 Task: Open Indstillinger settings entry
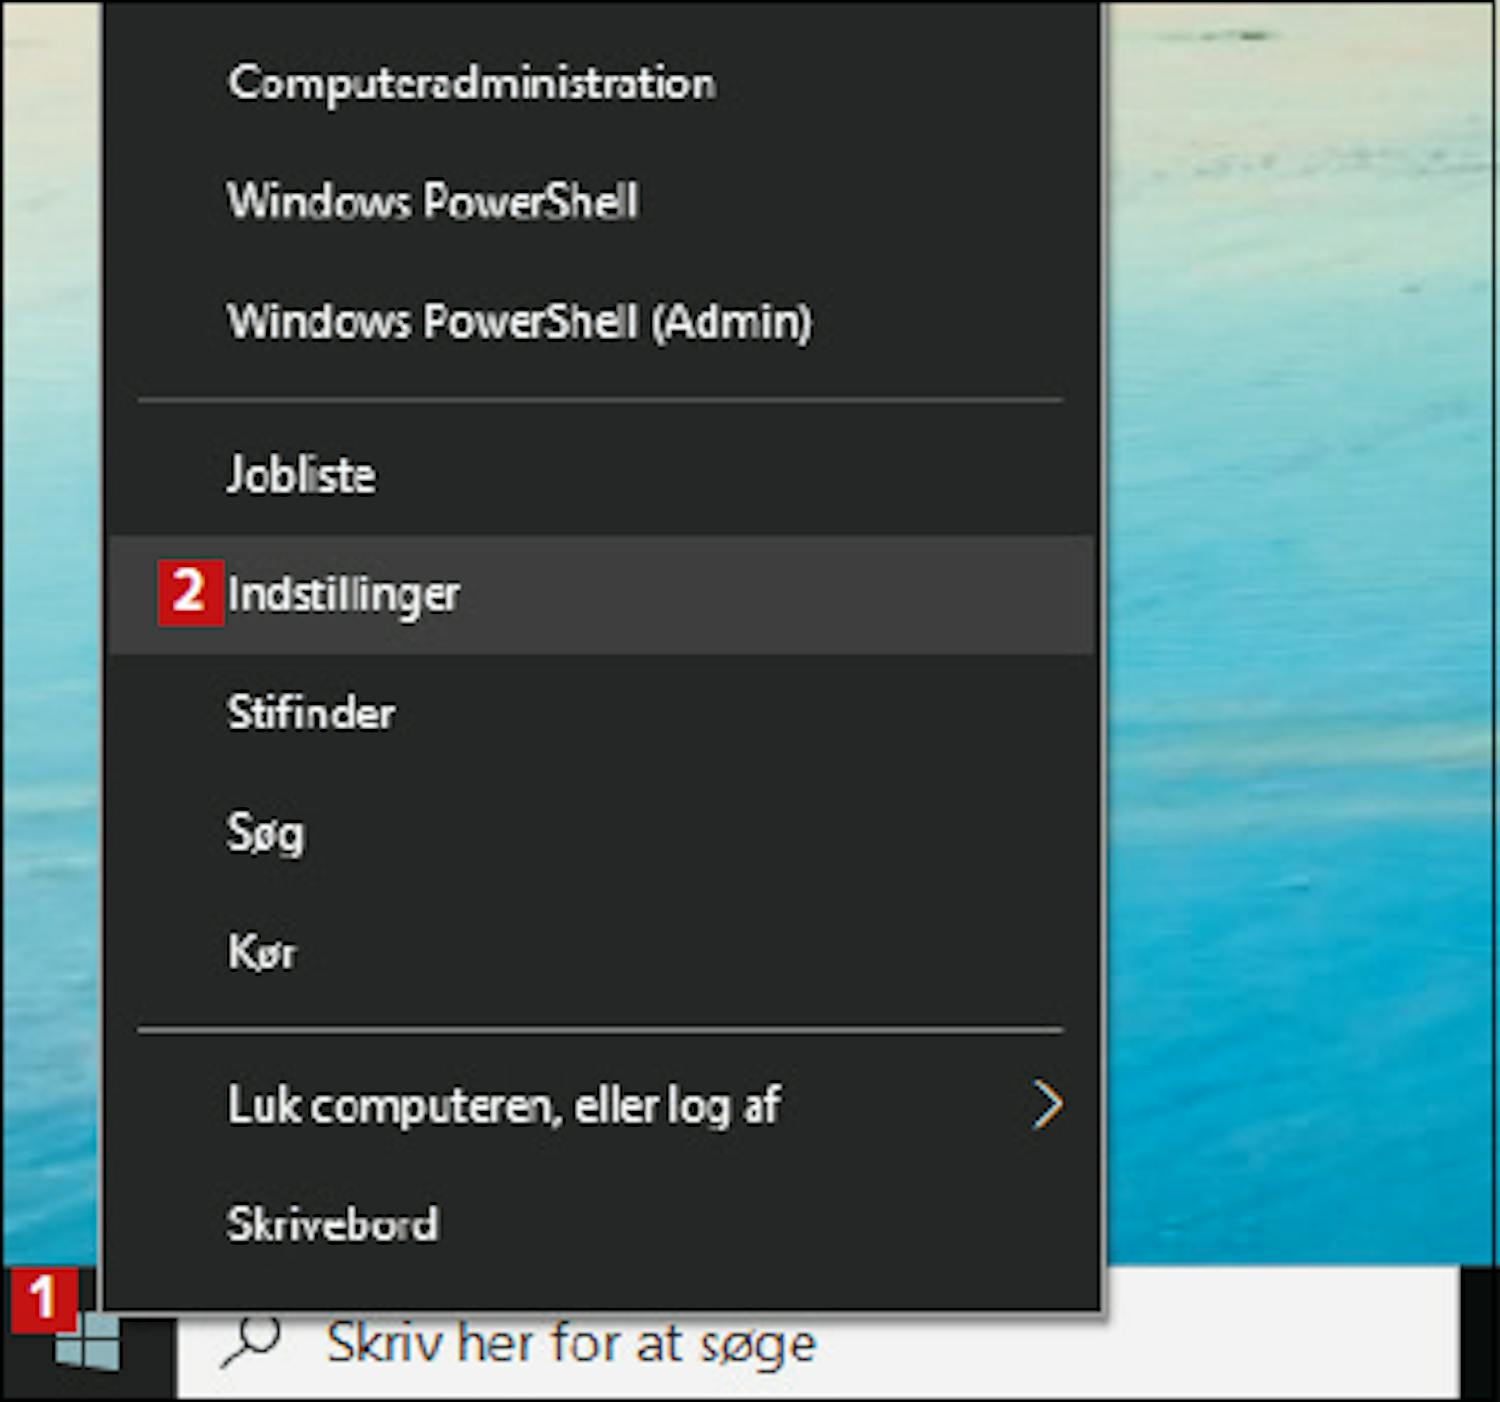click(x=603, y=594)
